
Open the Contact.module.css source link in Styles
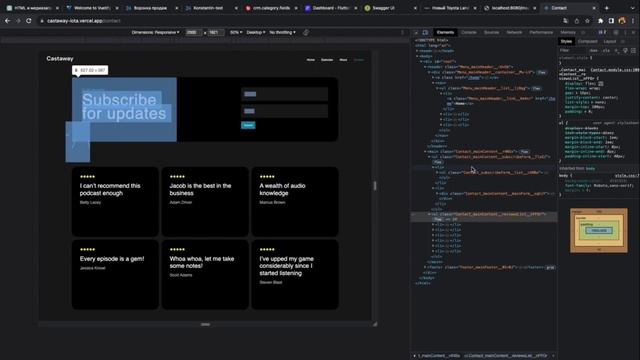[615, 70]
